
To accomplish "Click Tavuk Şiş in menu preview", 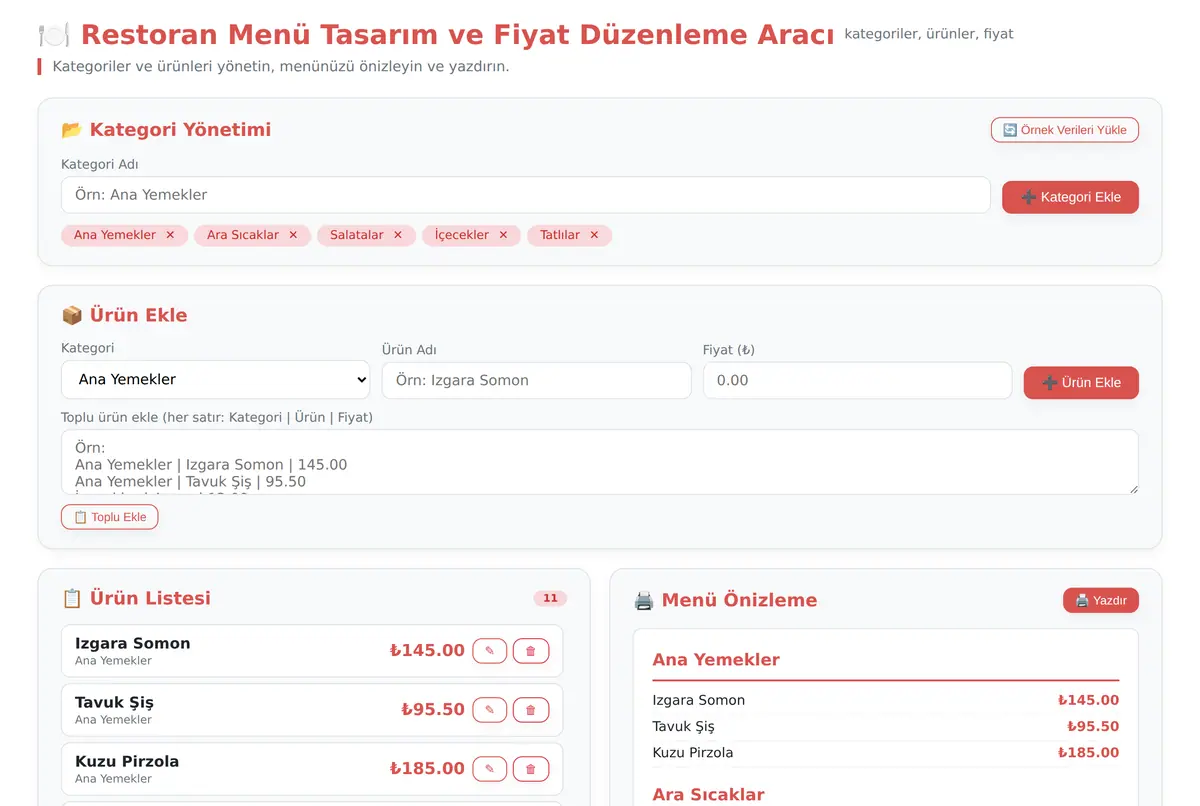I will 683,726.
